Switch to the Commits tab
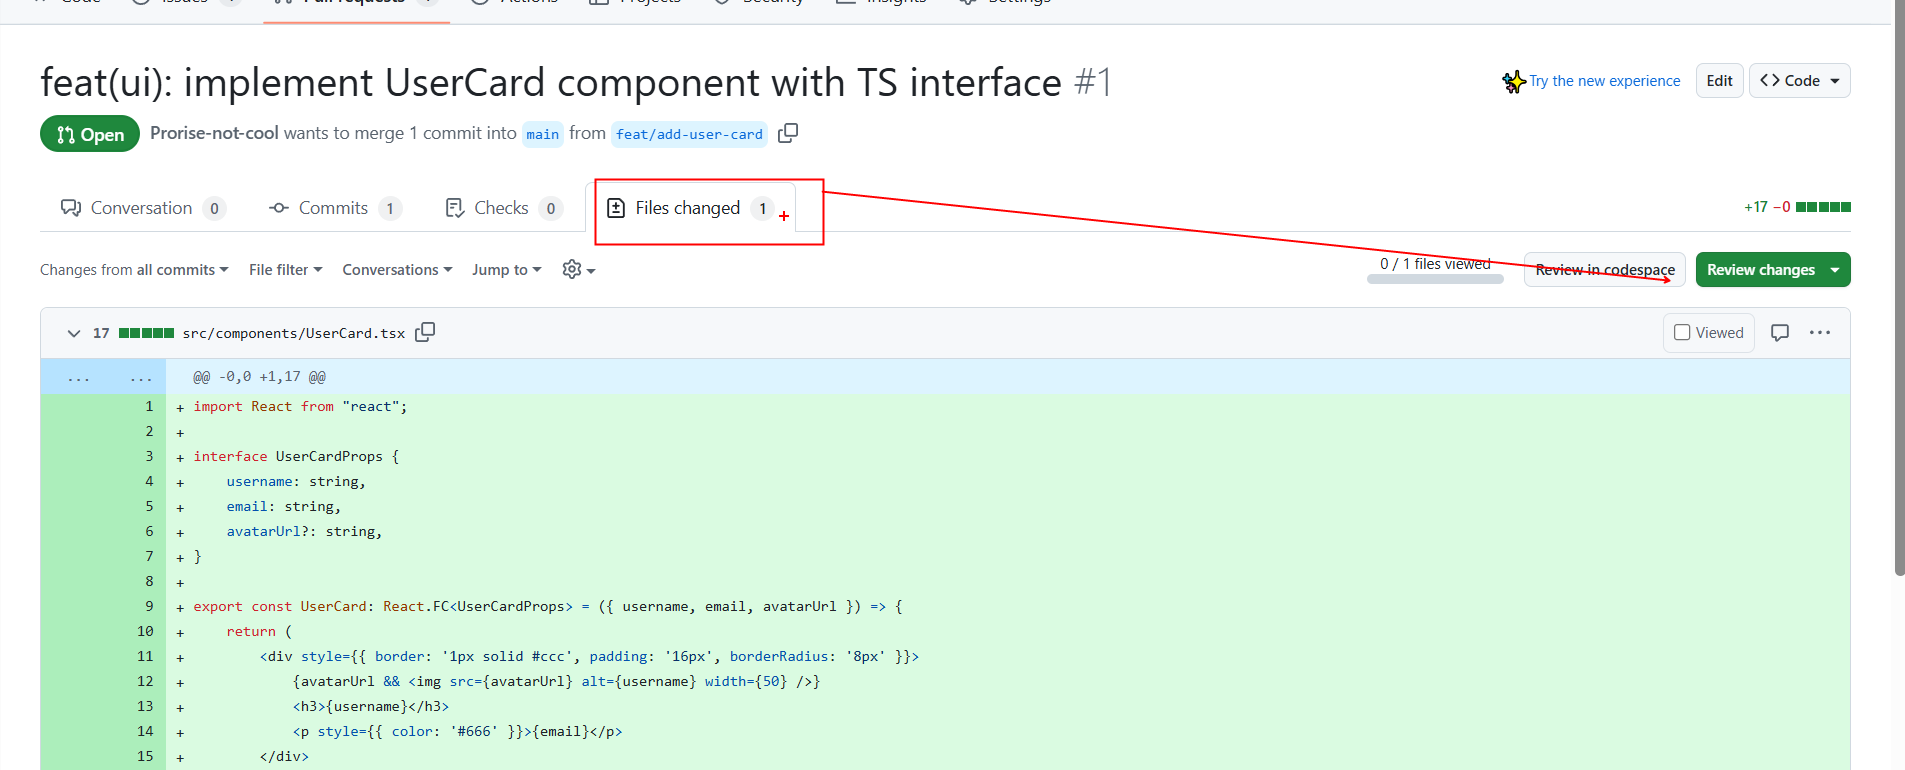This screenshot has height=770, width=1905. tap(333, 208)
